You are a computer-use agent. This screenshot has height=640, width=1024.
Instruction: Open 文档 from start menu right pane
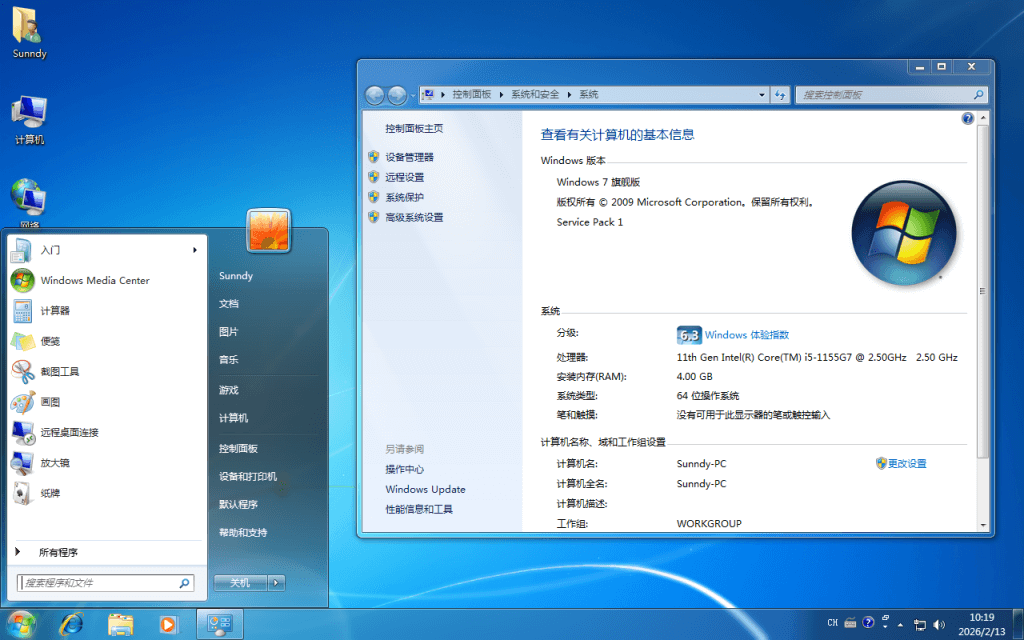[229, 304]
